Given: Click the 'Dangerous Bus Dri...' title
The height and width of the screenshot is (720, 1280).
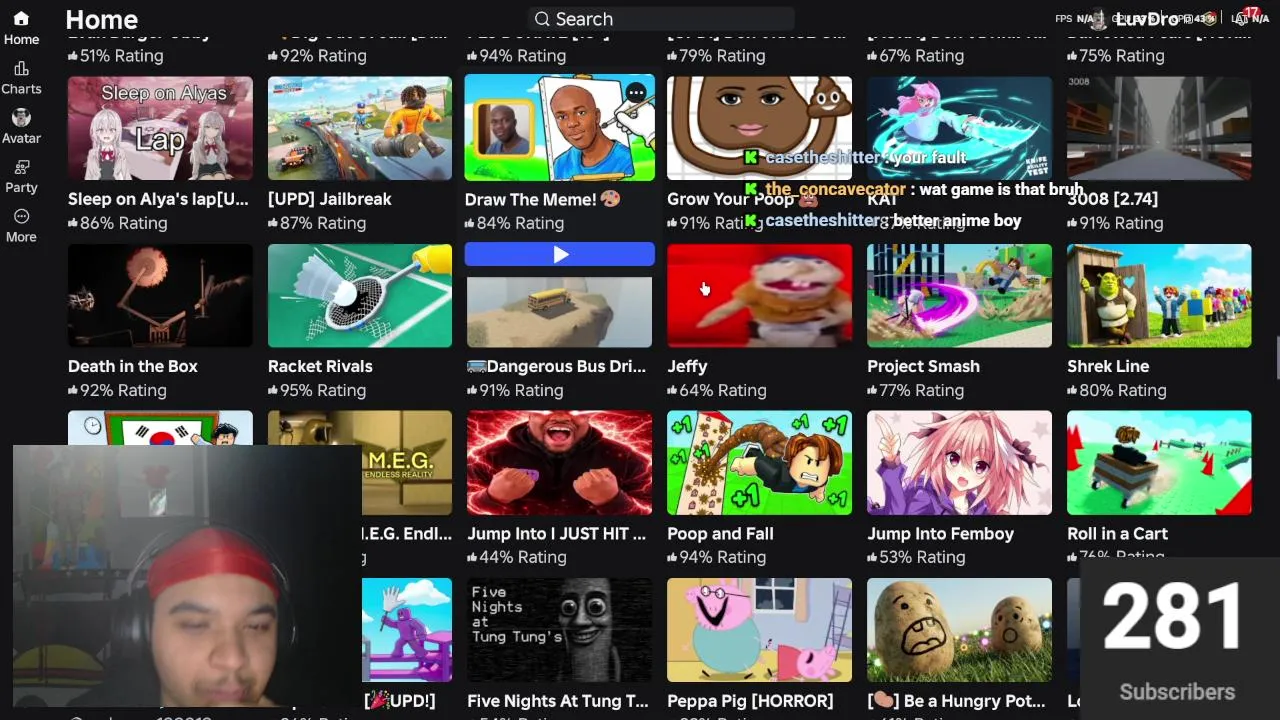Looking at the screenshot, I should (557, 366).
